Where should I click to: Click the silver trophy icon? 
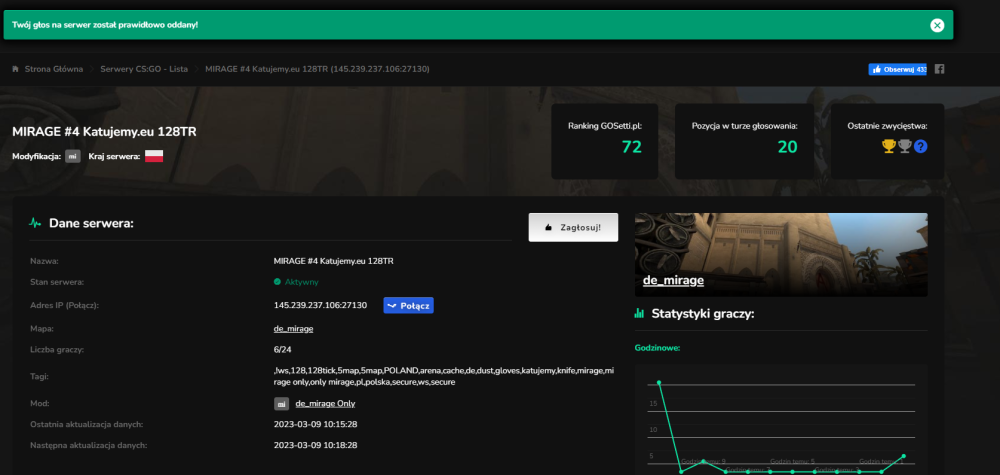(x=904, y=147)
